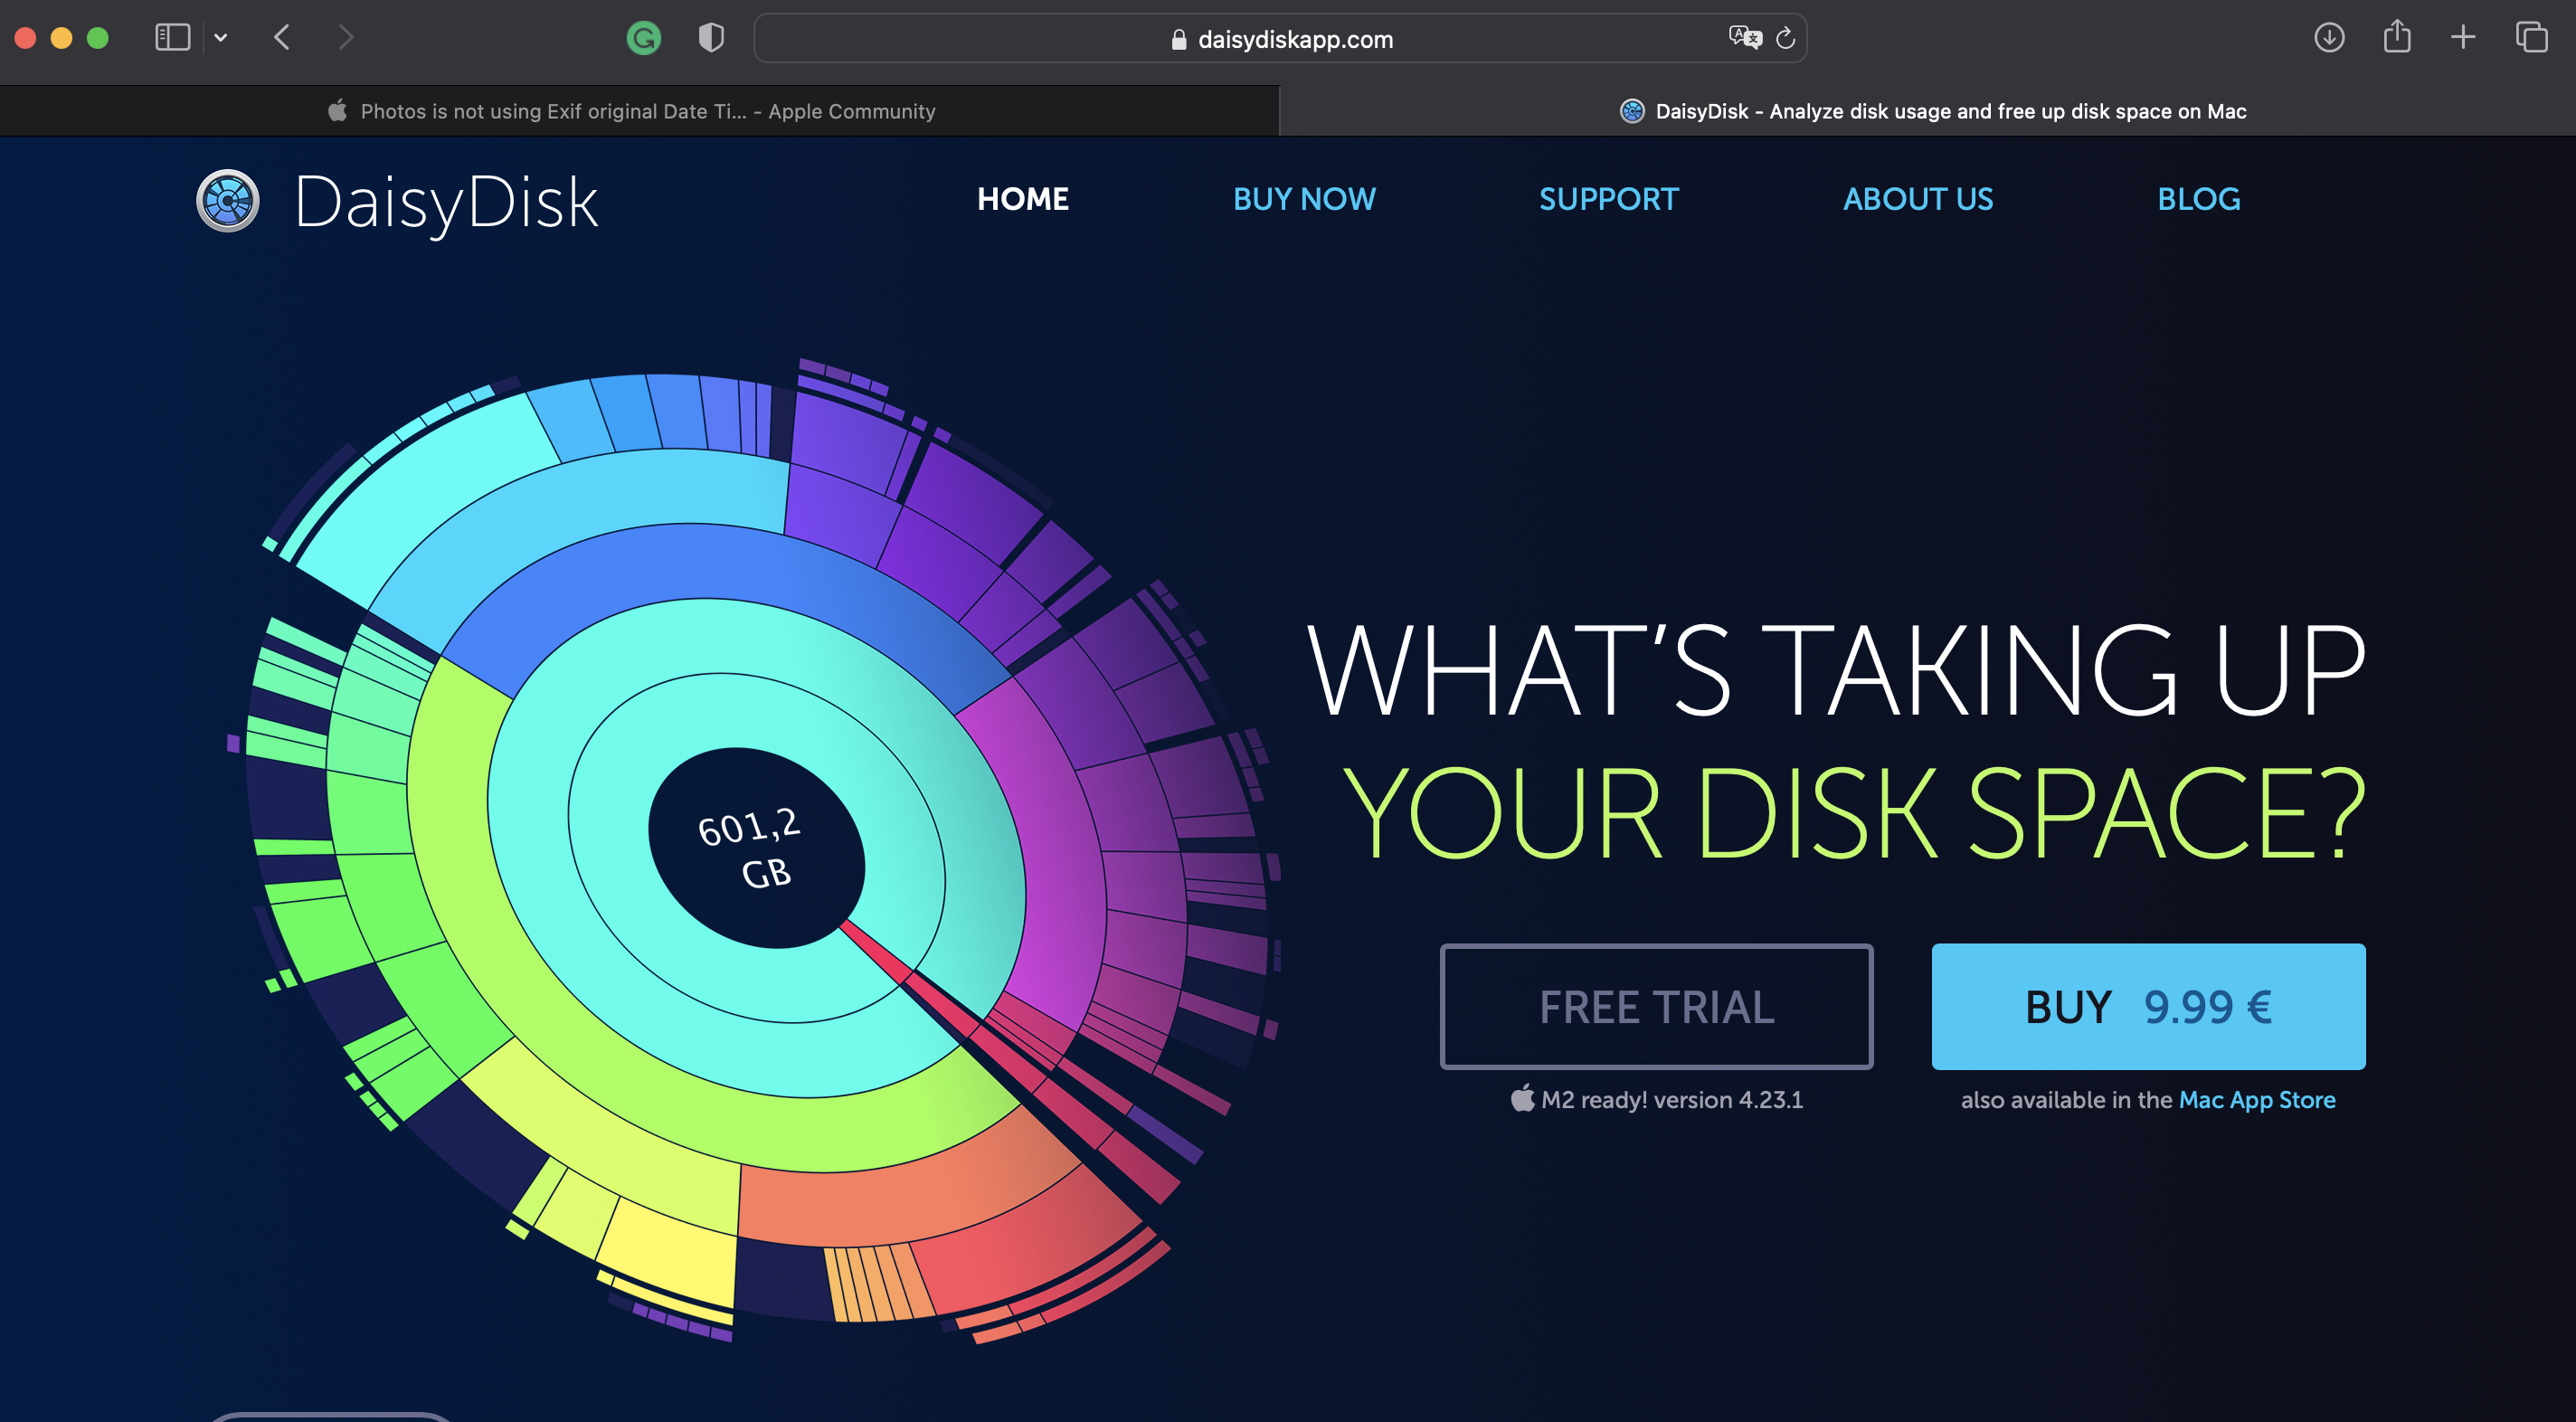Open the SUPPORT menu item
This screenshot has width=2576, height=1422.
tap(1608, 199)
